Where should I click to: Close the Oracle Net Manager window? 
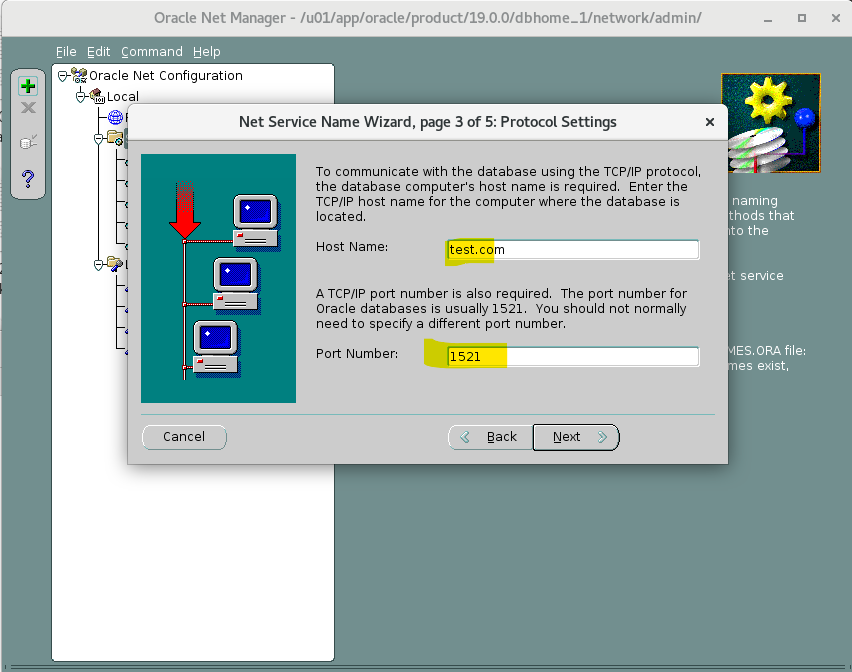[836, 18]
